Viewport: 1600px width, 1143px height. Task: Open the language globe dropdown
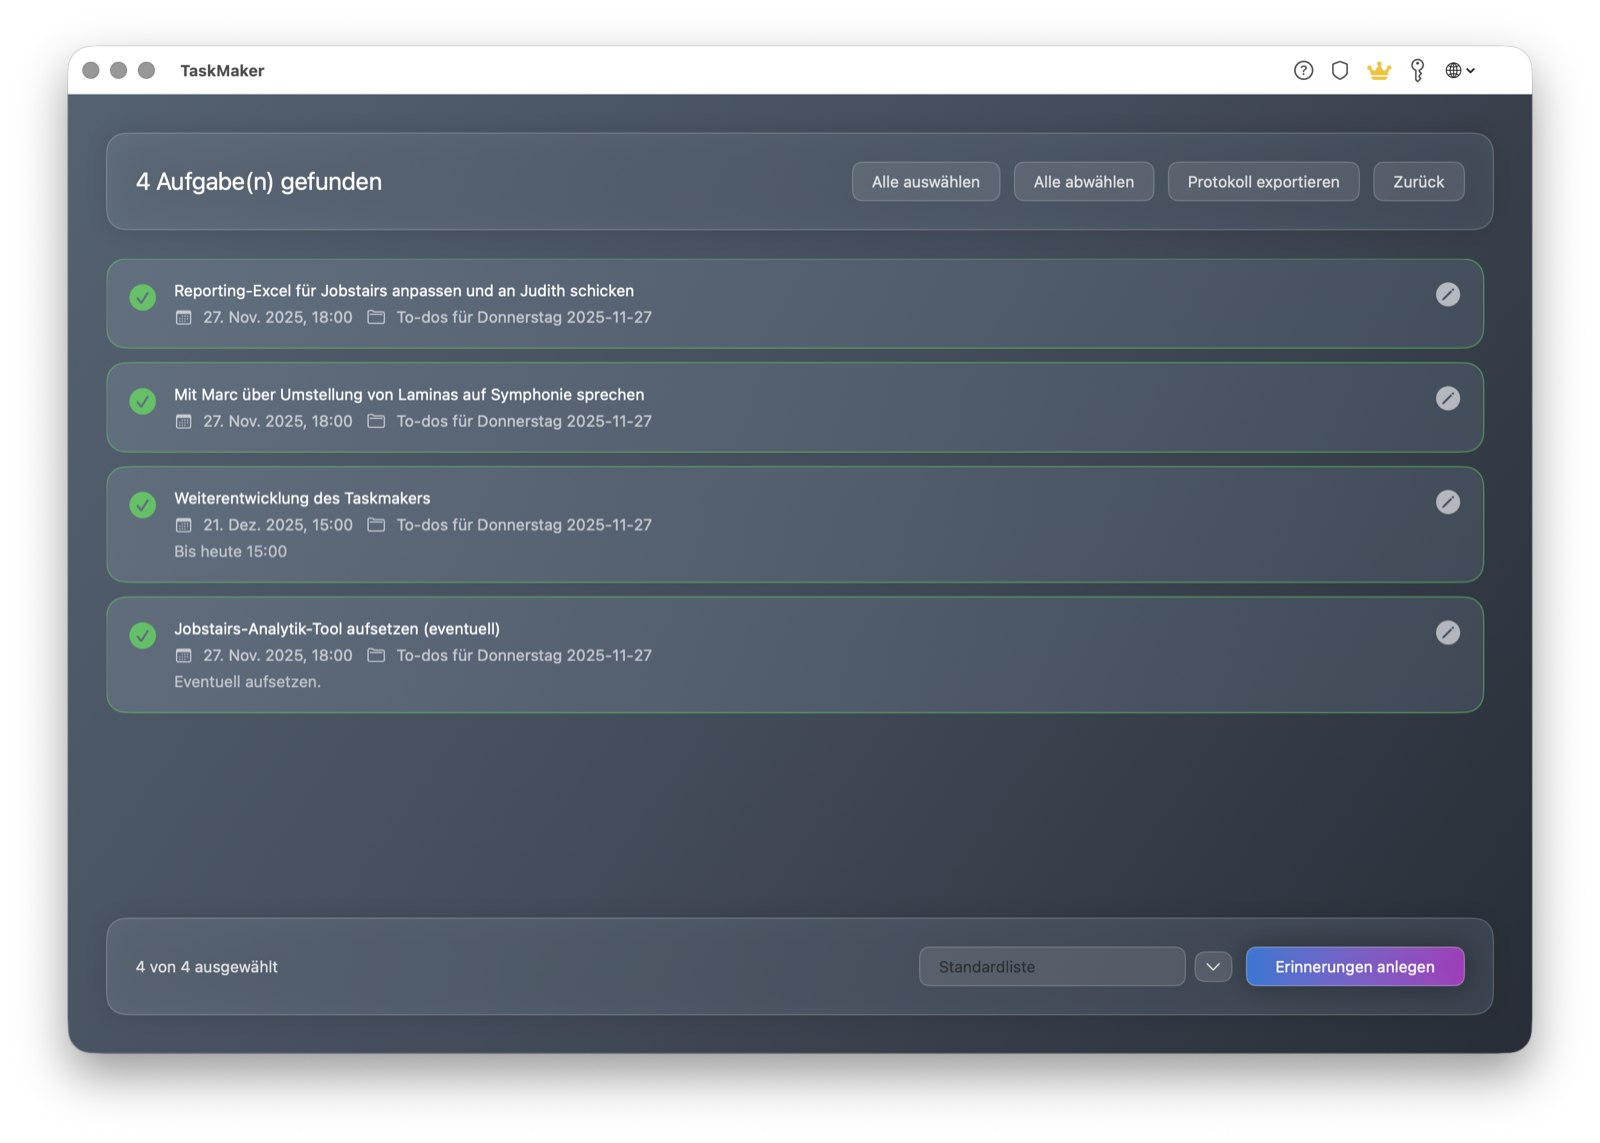(x=1459, y=70)
